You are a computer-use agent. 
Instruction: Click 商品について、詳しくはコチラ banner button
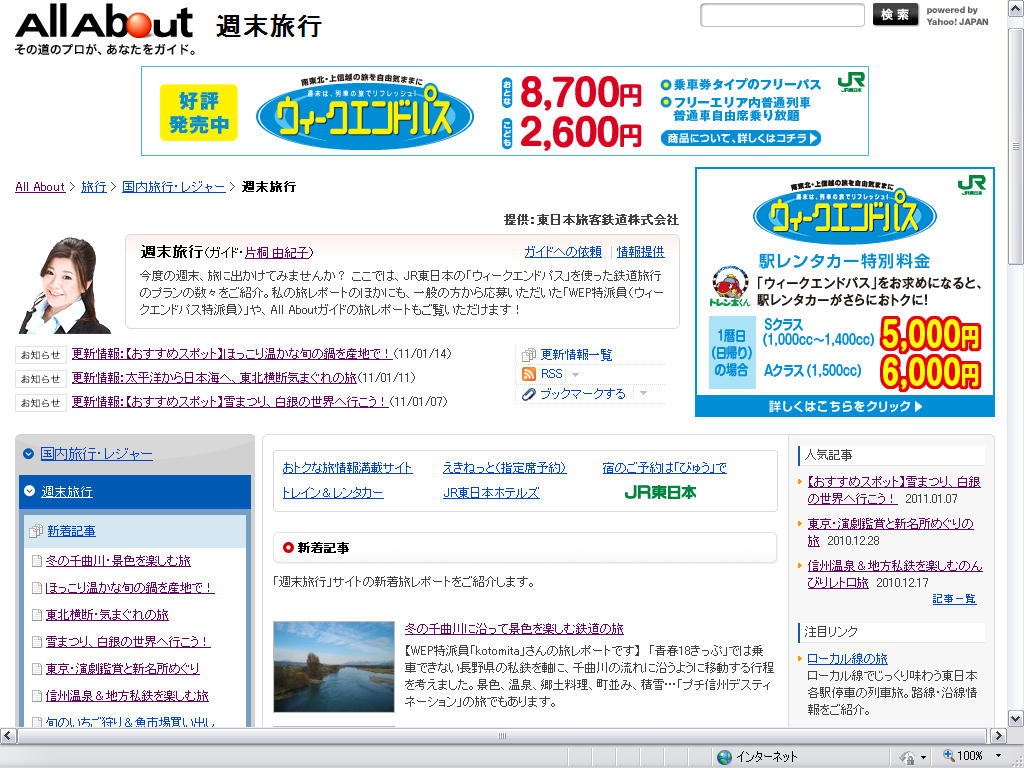[x=741, y=138]
